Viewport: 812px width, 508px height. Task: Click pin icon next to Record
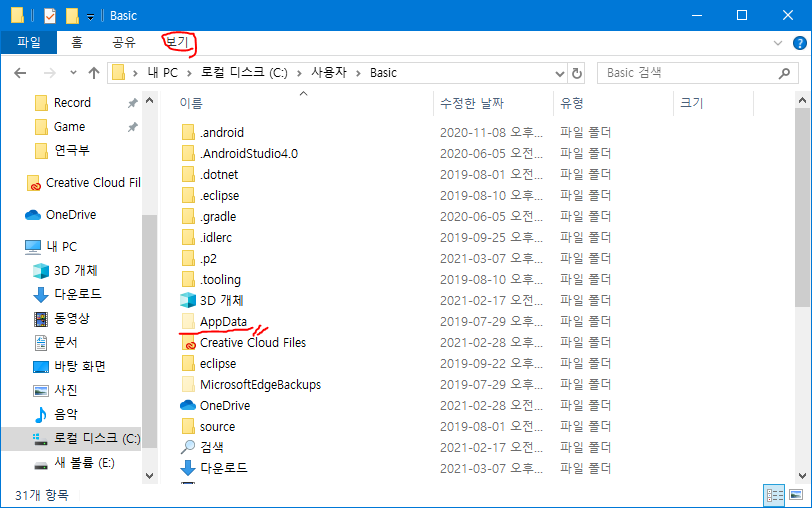133,103
